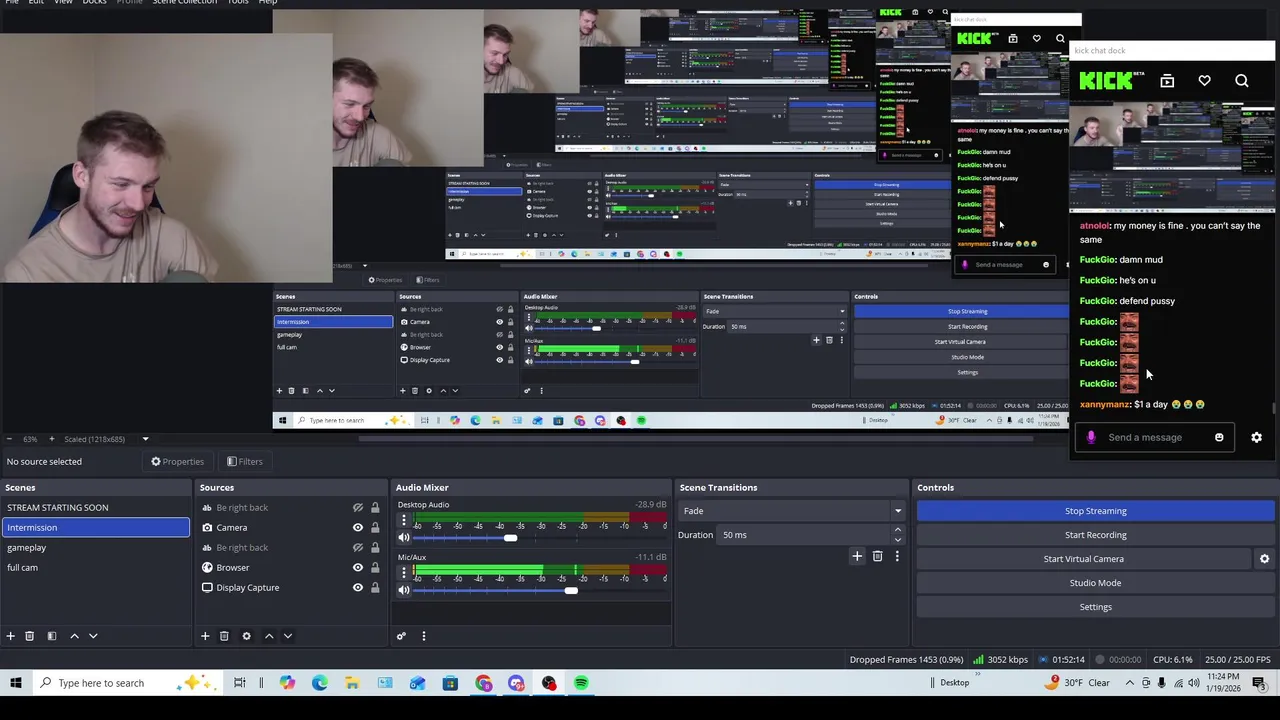Move the selected scene up
The height and width of the screenshot is (720, 1280).
pos(74,636)
